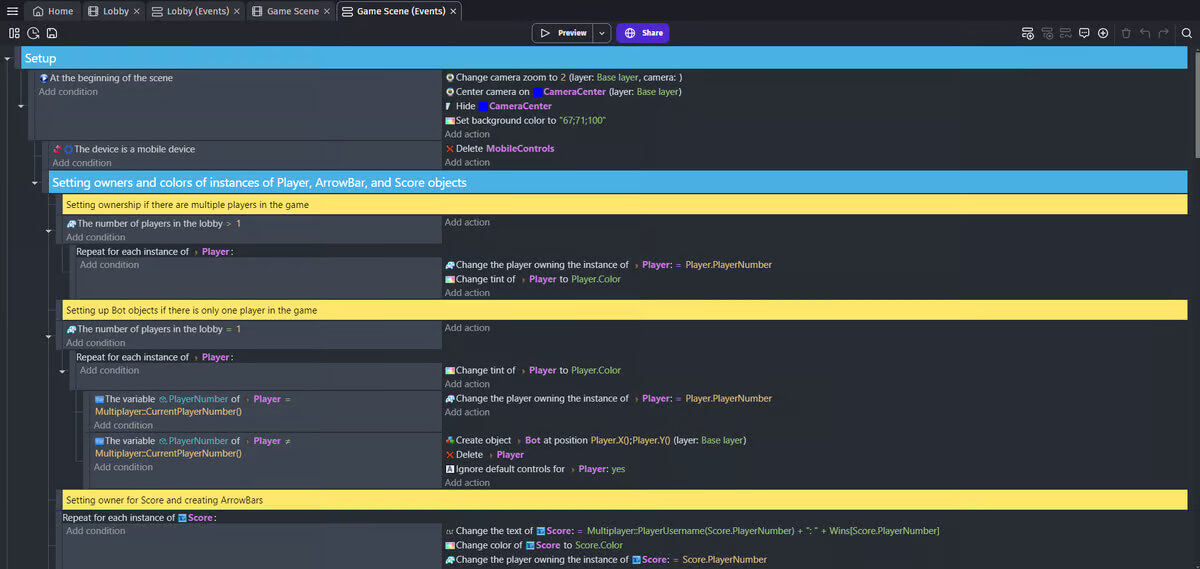
Task: Select the 'Create object Bot at position' action
Action: click(x=595, y=440)
